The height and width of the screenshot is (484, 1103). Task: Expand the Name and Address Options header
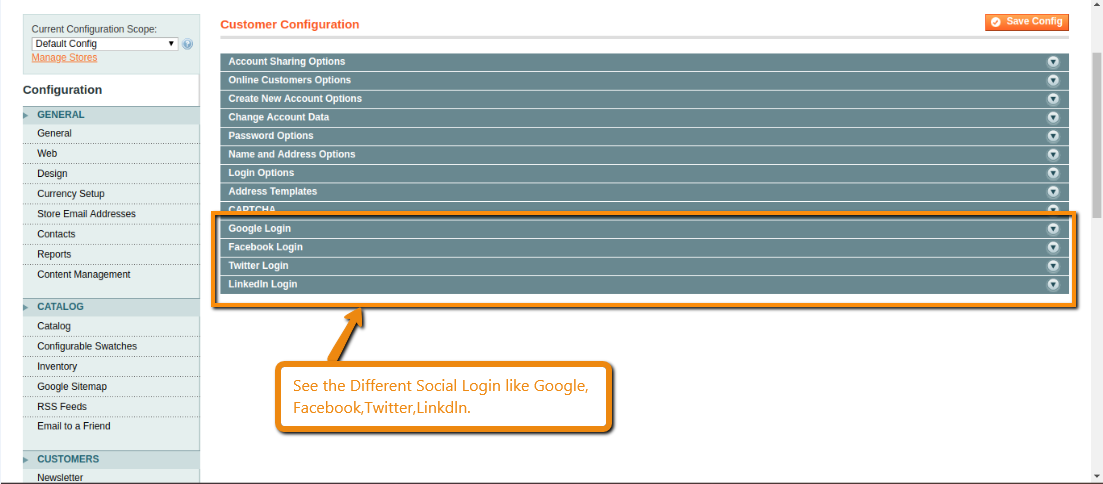coord(644,155)
